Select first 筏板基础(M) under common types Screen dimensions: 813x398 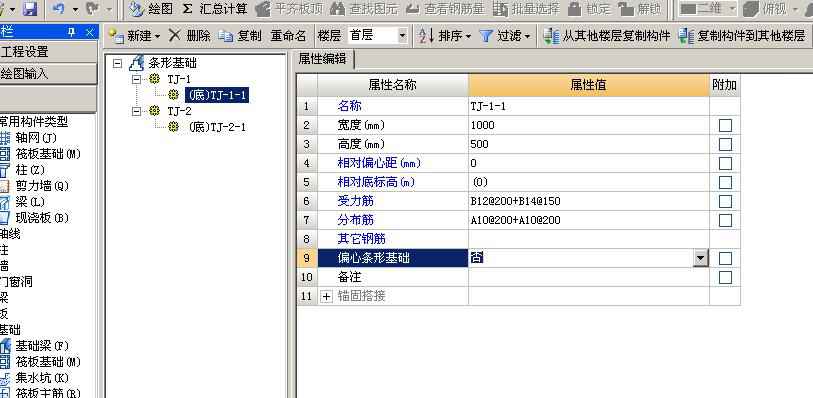pos(40,154)
